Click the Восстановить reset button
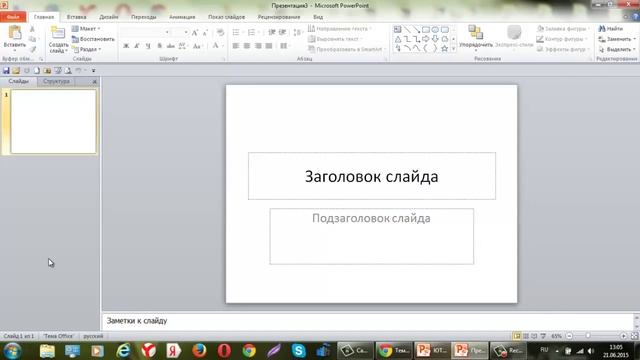 (x=93, y=39)
